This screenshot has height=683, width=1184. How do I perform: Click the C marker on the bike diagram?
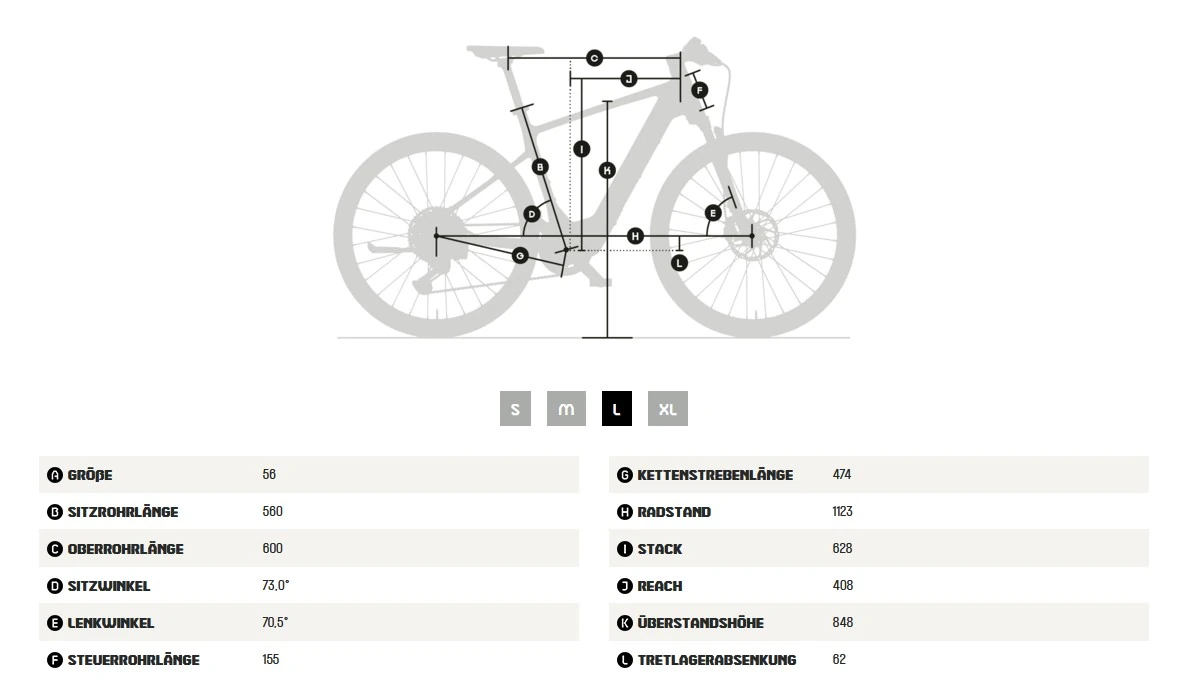click(x=594, y=58)
